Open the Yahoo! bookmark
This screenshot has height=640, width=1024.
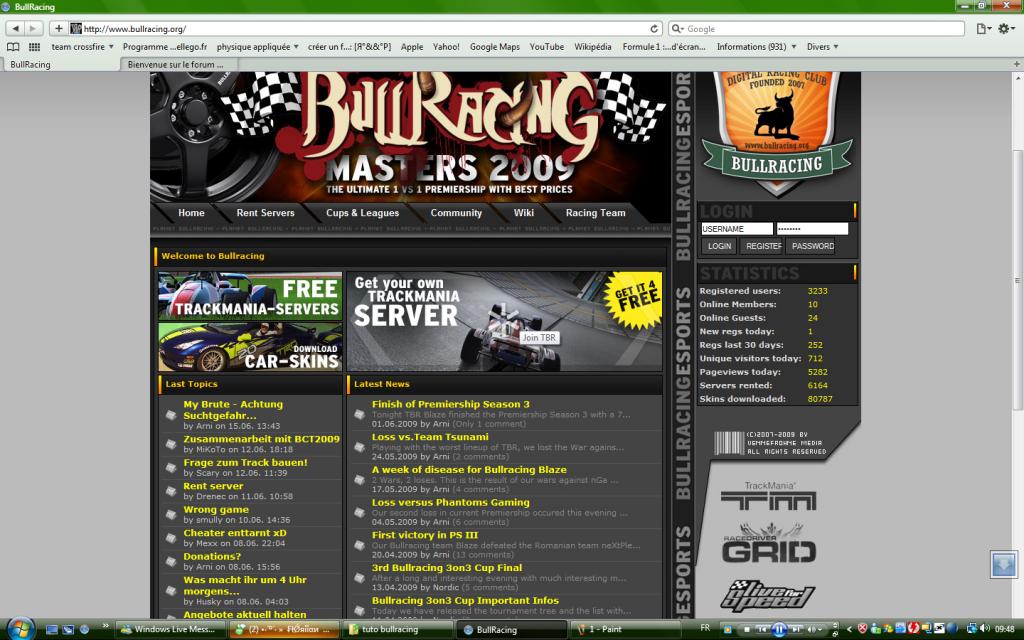coord(446,47)
